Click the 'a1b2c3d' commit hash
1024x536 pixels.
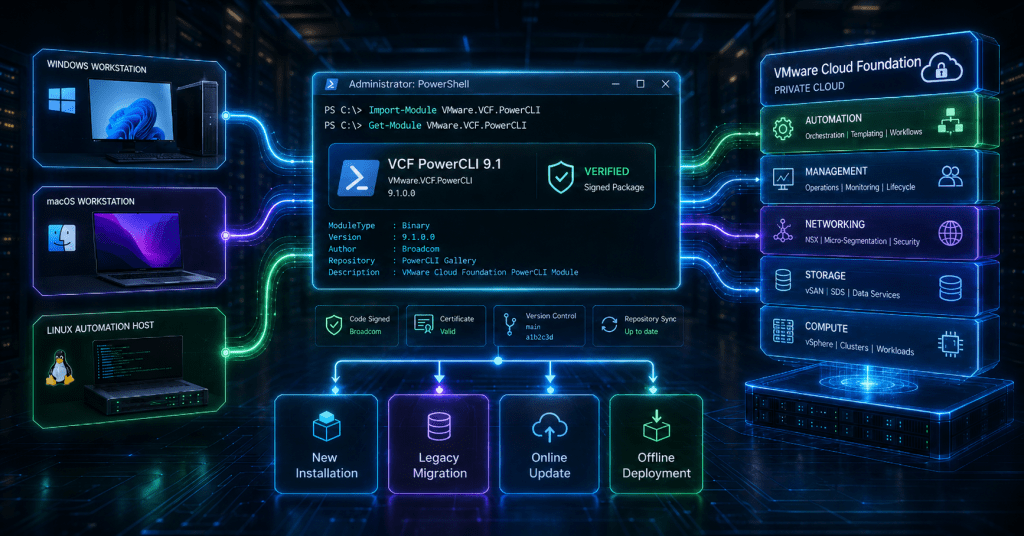click(539, 338)
